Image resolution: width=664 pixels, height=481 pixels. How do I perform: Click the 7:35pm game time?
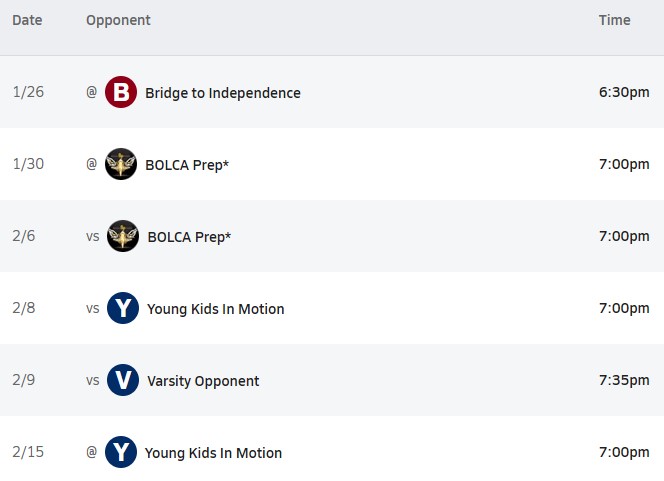(x=624, y=381)
